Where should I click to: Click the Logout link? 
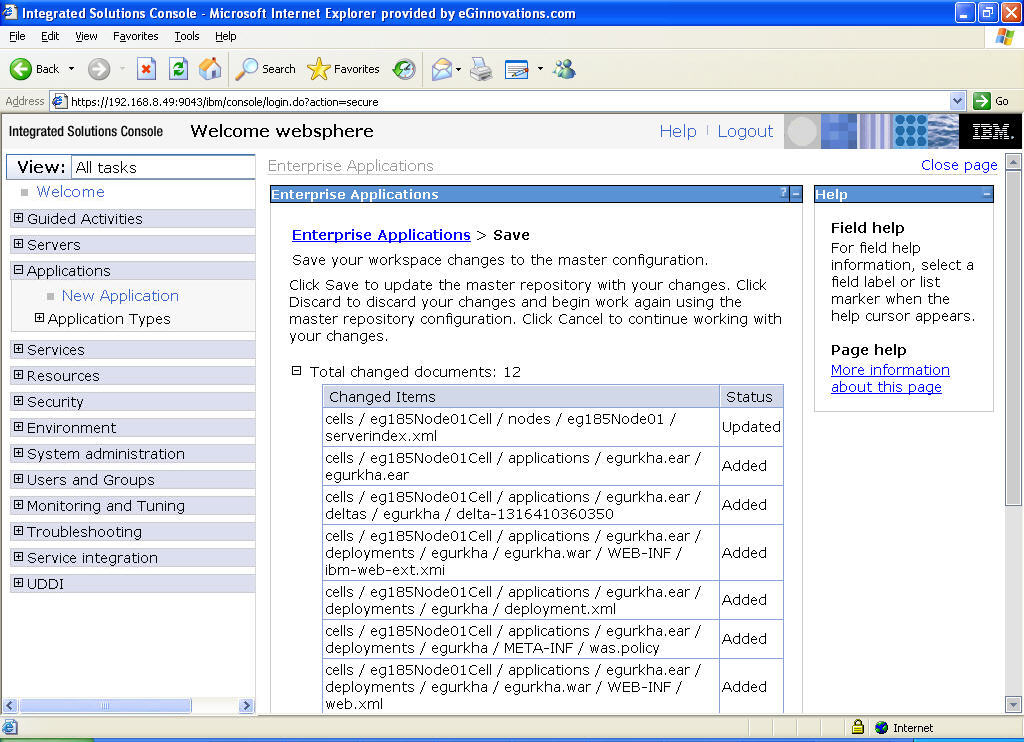tap(745, 131)
